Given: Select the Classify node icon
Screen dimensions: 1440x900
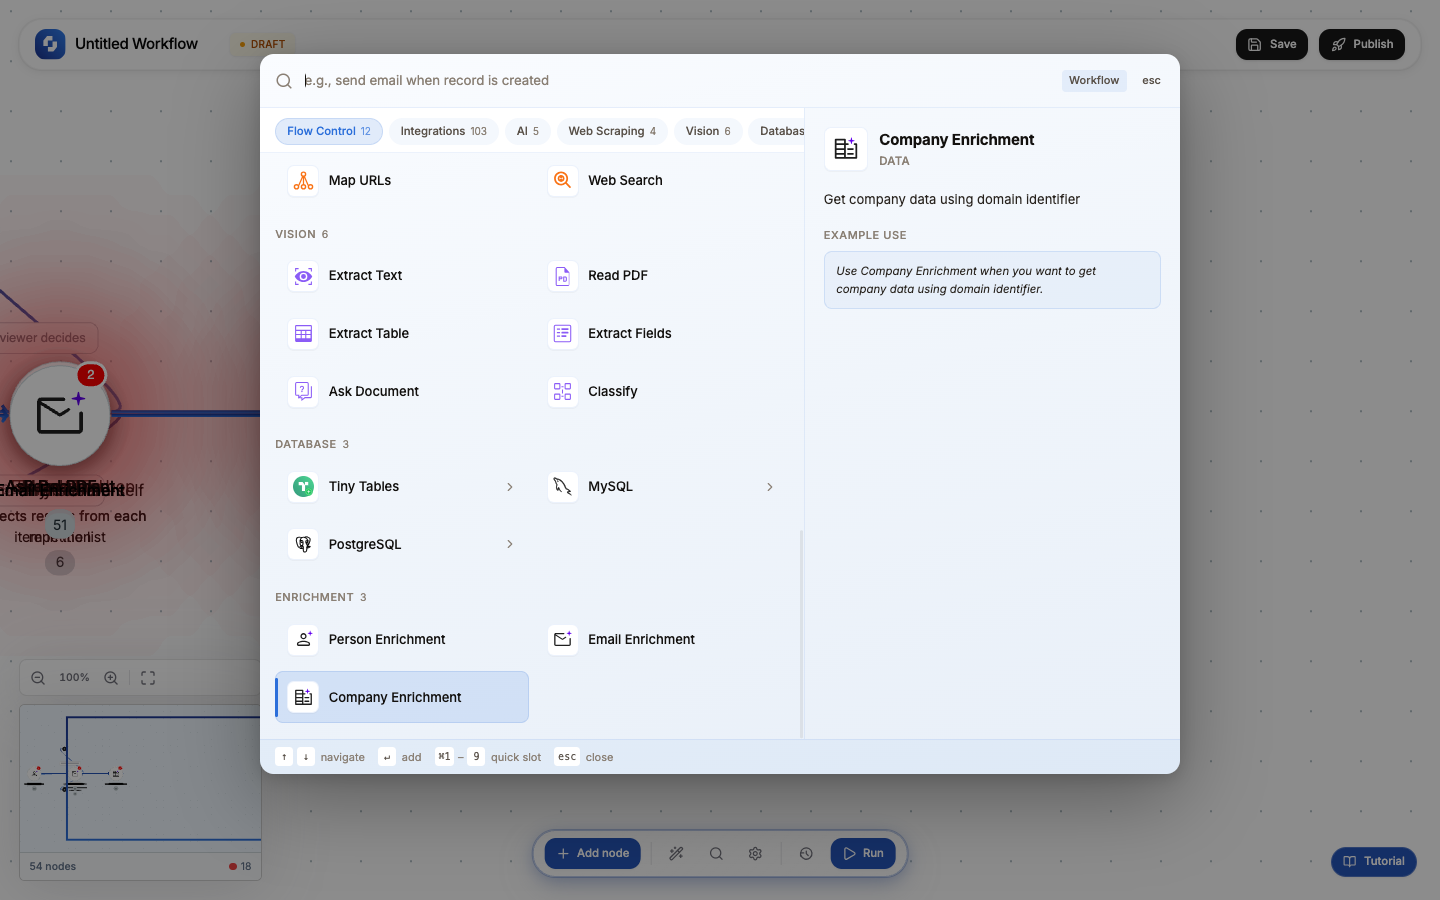Looking at the screenshot, I should tap(563, 392).
